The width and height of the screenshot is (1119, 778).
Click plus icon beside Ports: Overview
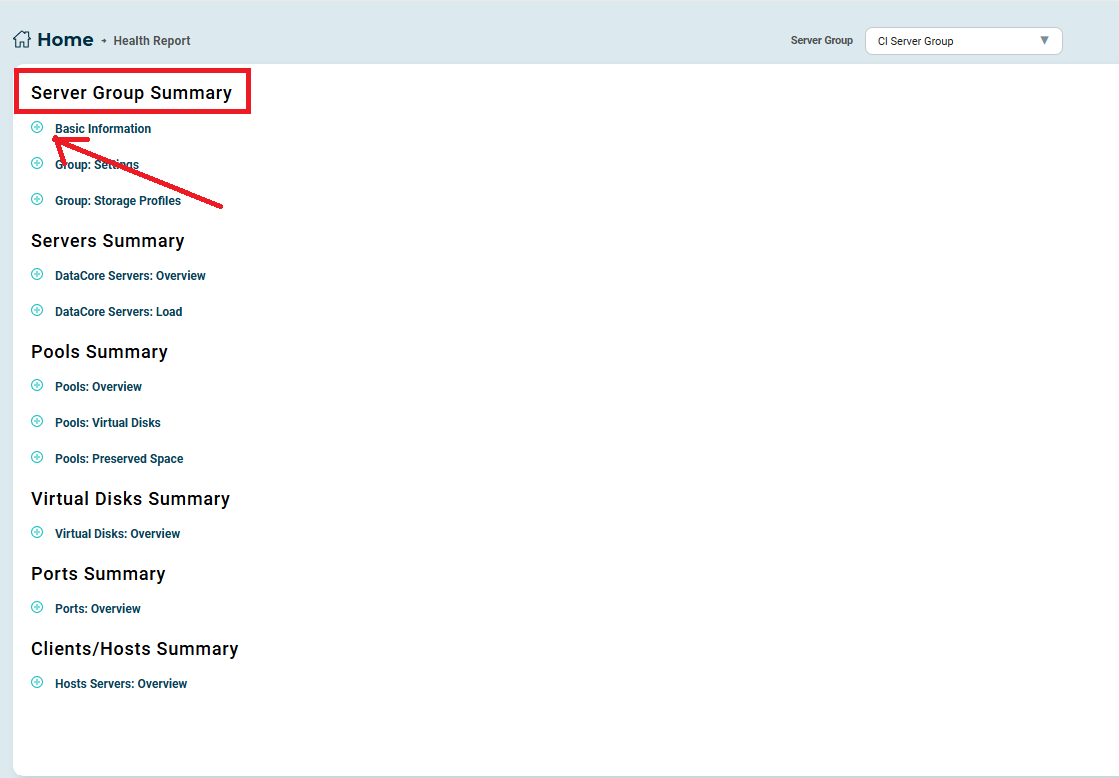[37, 607]
